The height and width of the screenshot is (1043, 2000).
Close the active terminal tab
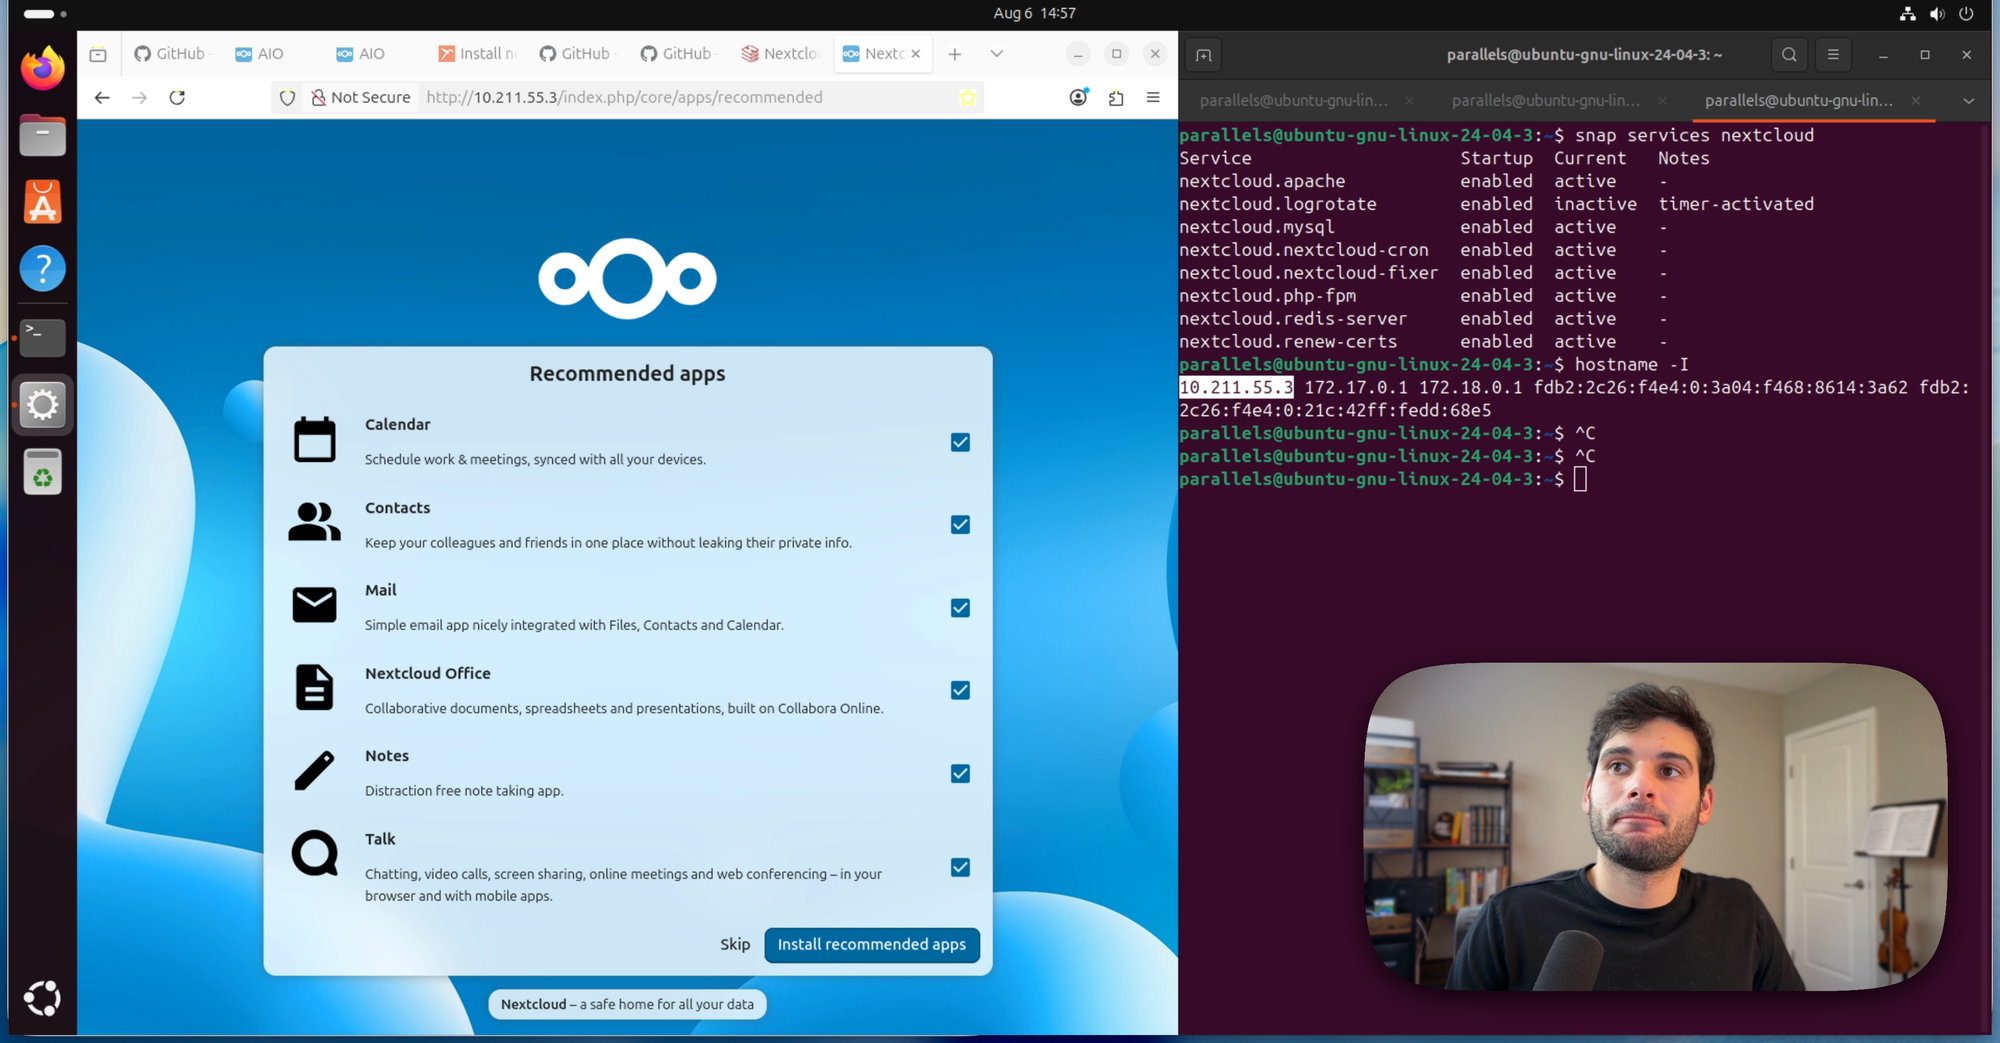coord(1915,100)
